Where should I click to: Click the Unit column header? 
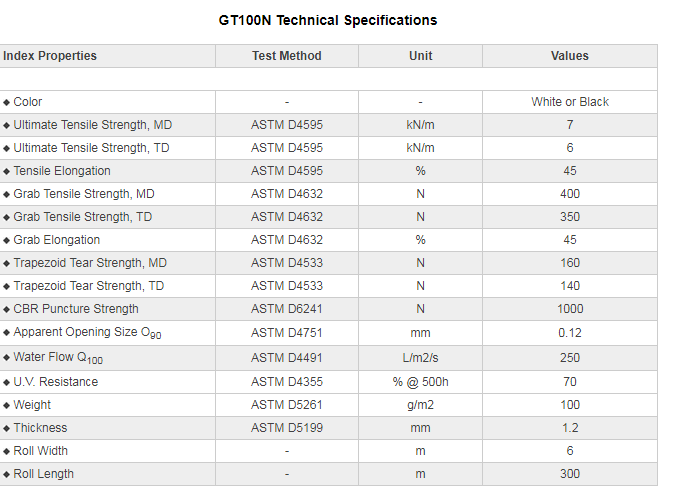coord(420,56)
